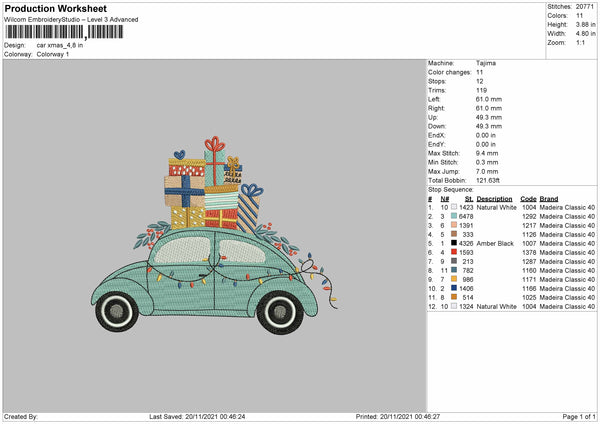Select the Machine Tajima value

click(487, 63)
